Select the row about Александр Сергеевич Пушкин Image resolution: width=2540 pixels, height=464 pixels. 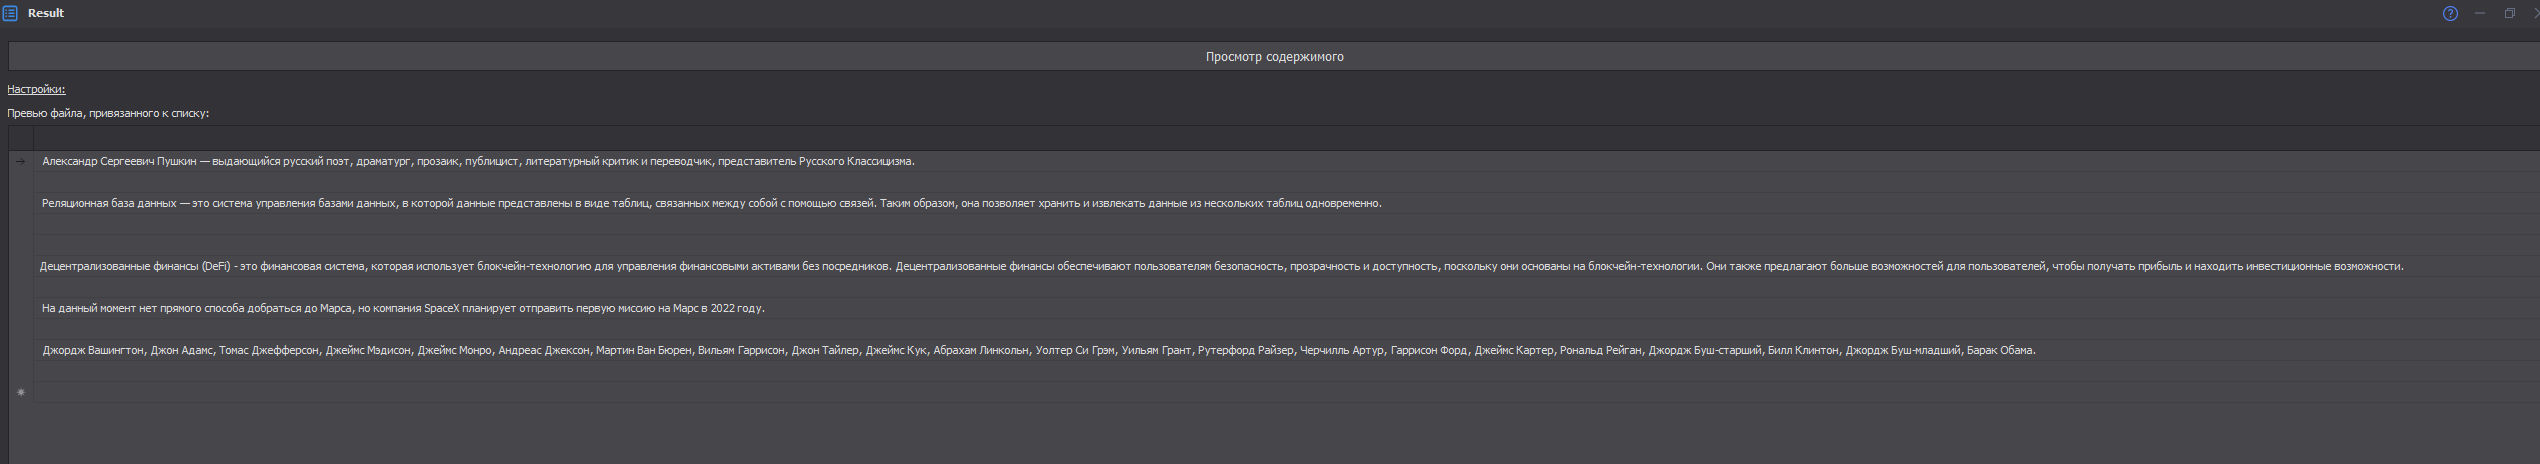point(478,161)
